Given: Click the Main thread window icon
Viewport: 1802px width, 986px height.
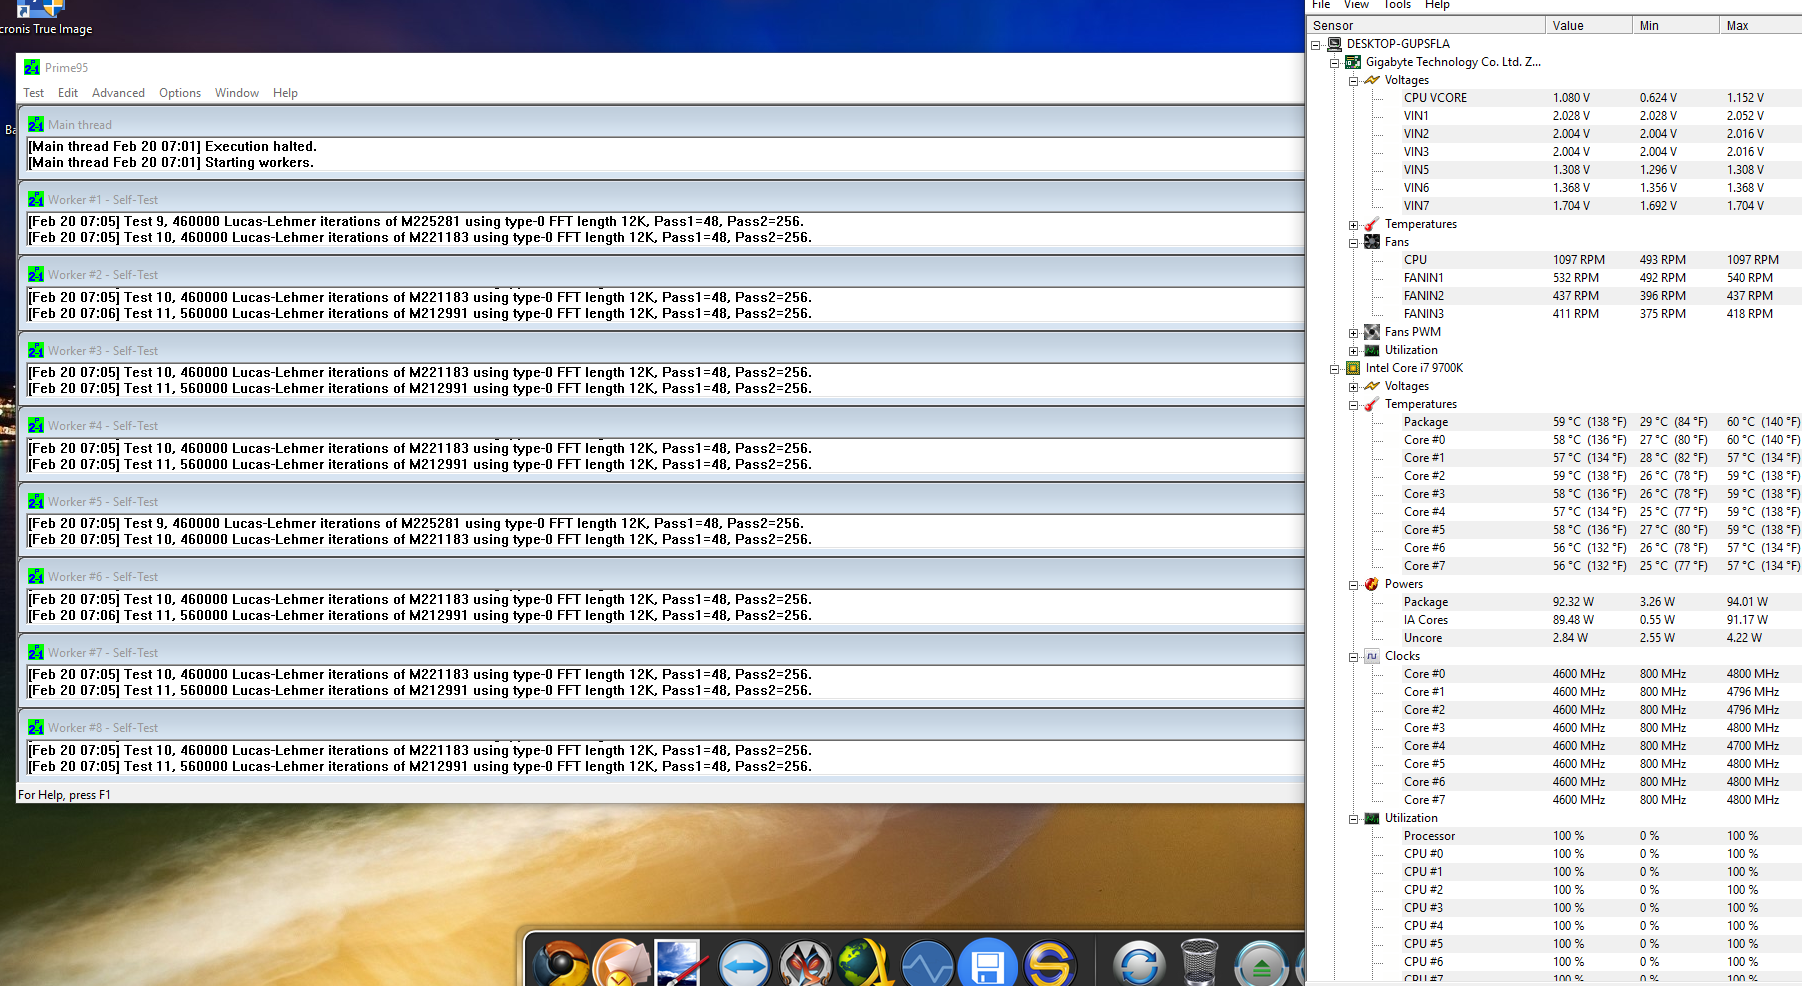Looking at the screenshot, I should [x=36, y=125].
